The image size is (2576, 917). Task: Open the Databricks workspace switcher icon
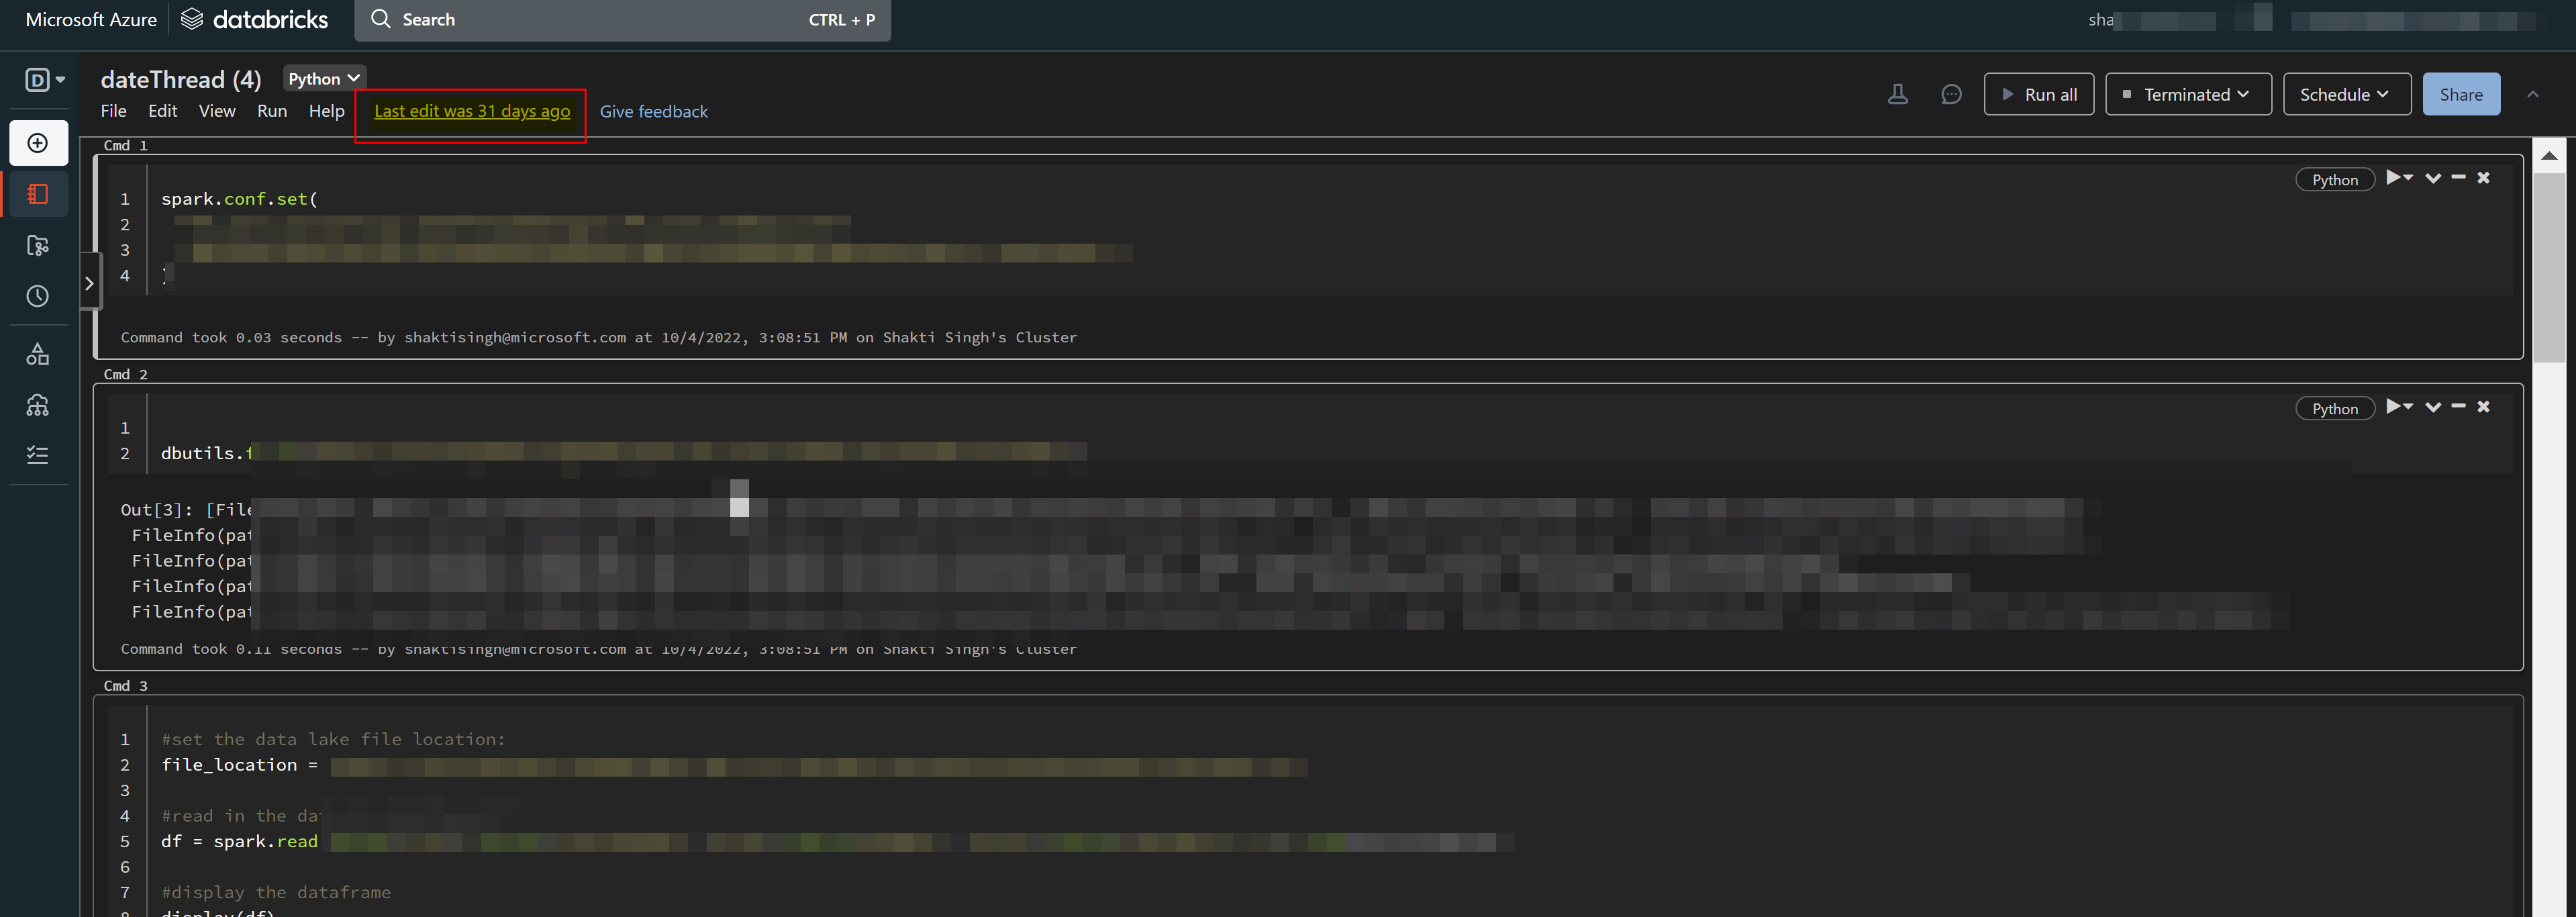coord(44,80)
